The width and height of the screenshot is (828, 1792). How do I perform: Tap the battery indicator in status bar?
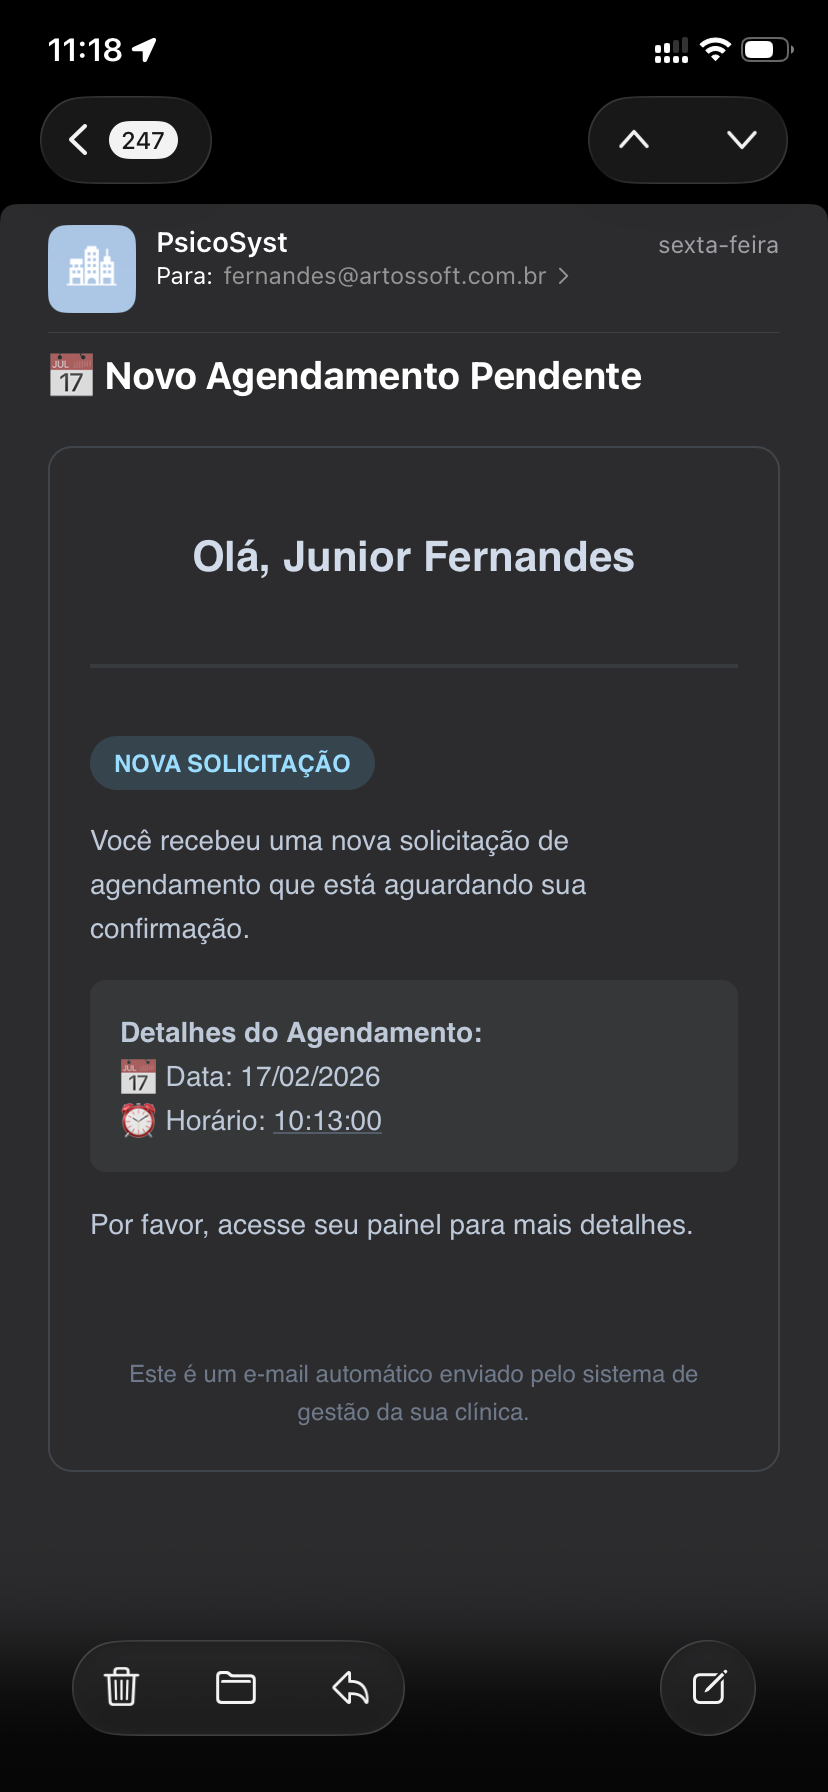[x=766, y=50]
